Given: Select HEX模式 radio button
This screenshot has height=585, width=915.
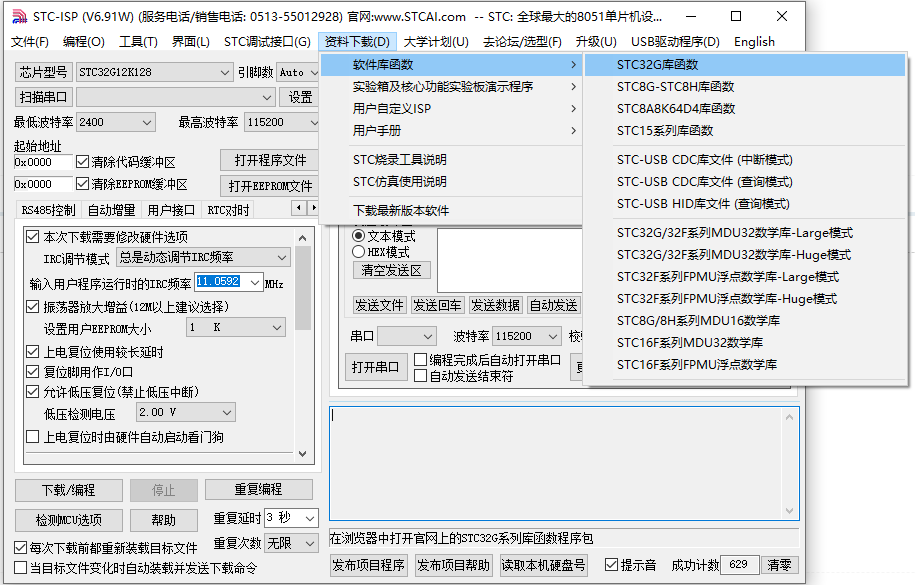Looking at the screenshot, I should click(x=359, y=252).
